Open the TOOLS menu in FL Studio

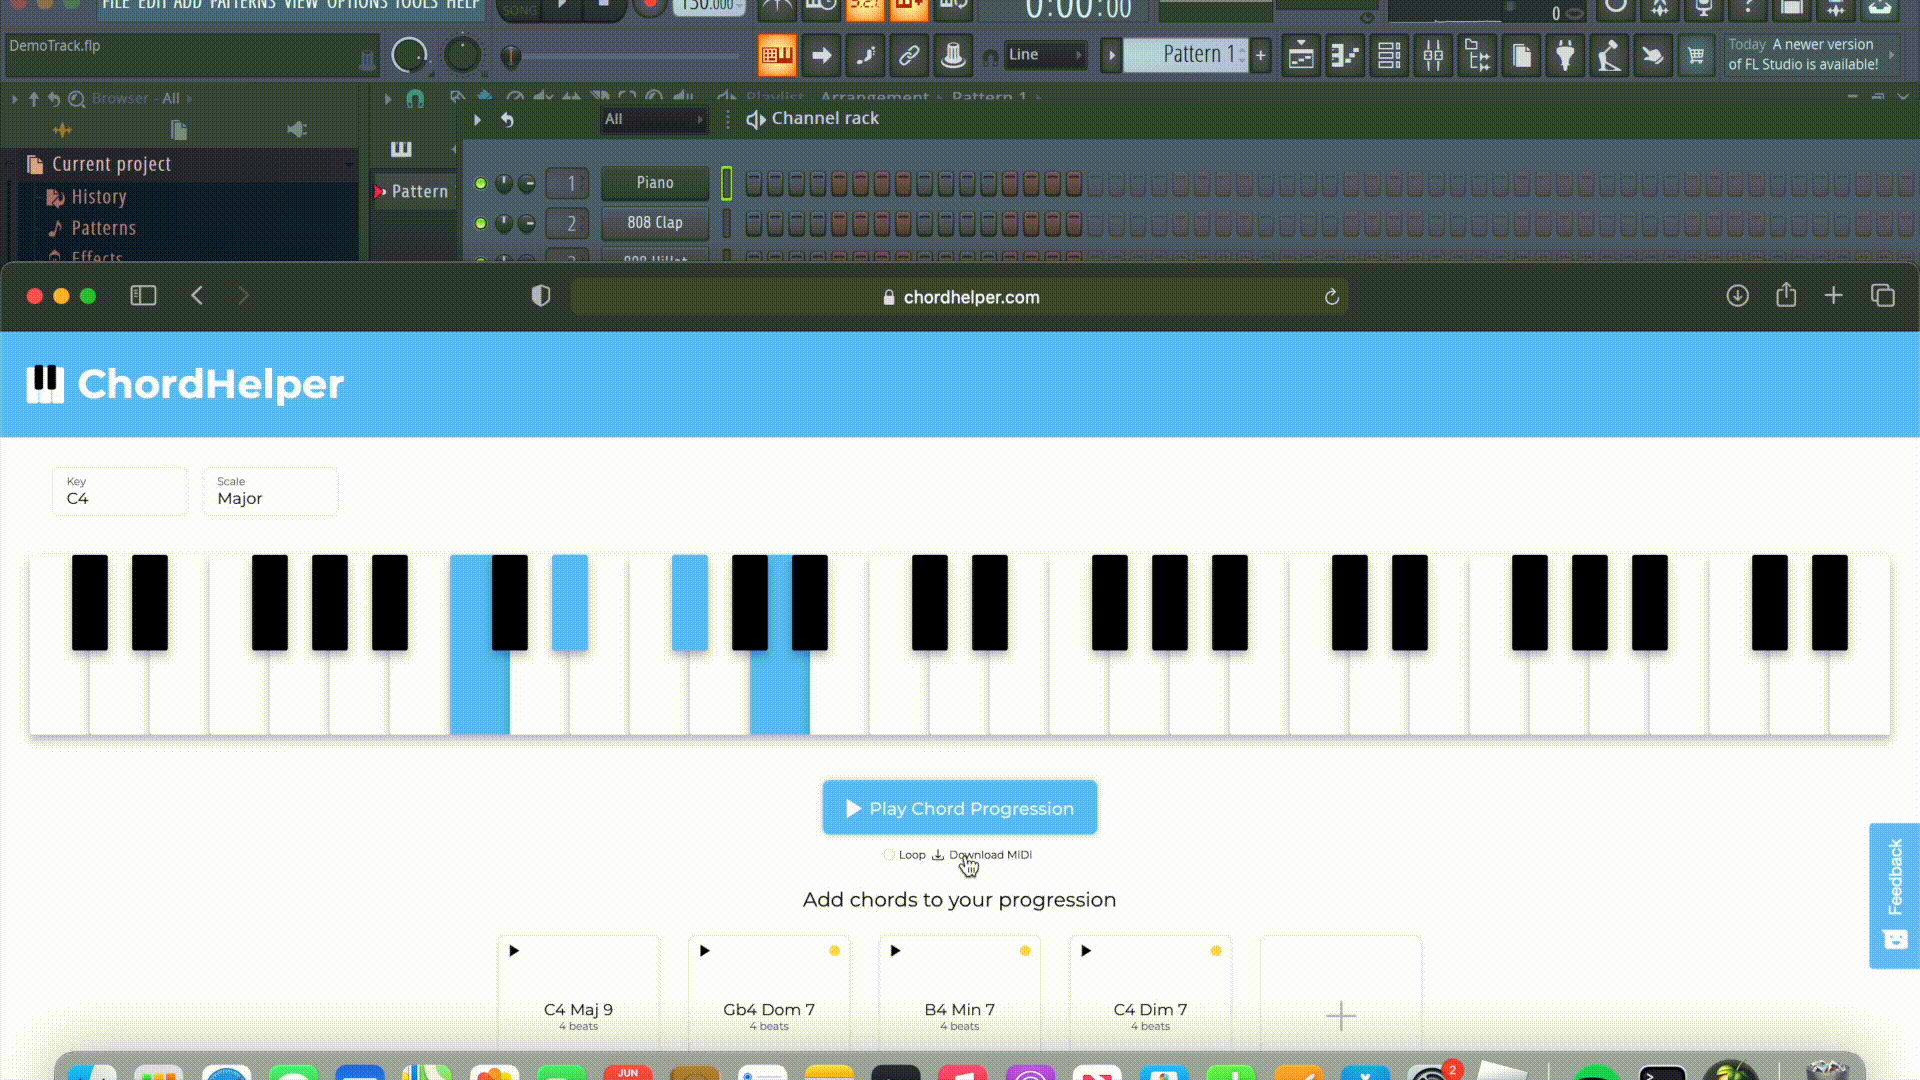pyautogui.click(x=415, y=5)
